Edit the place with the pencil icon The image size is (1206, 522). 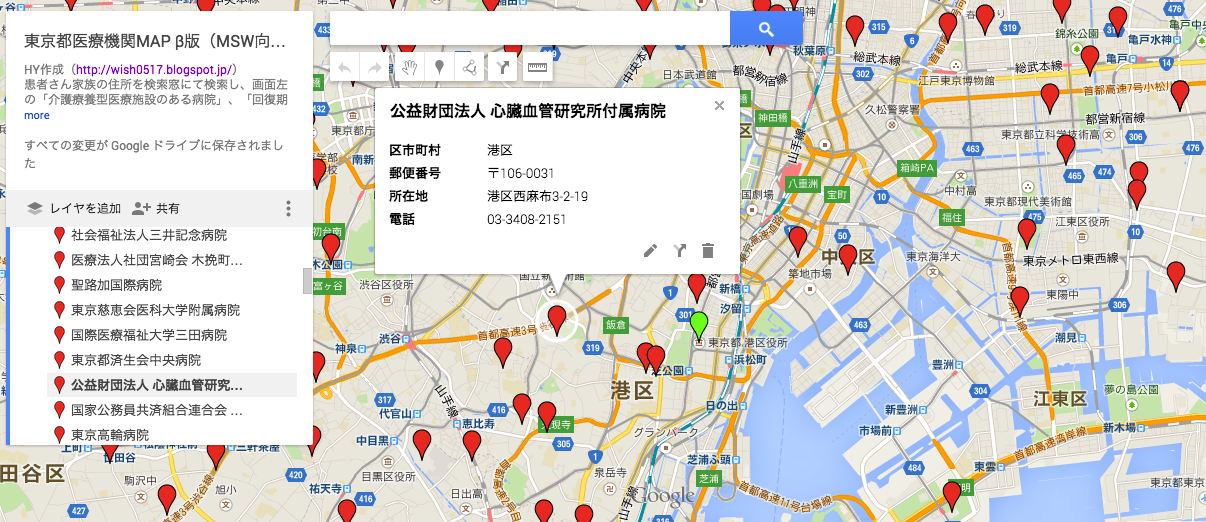[651, 250]
